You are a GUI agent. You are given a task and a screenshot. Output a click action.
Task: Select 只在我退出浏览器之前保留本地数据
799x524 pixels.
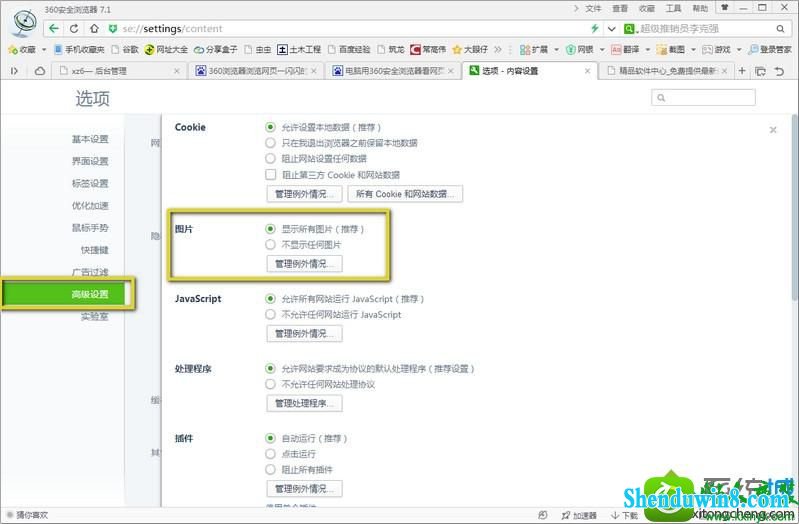271,143
